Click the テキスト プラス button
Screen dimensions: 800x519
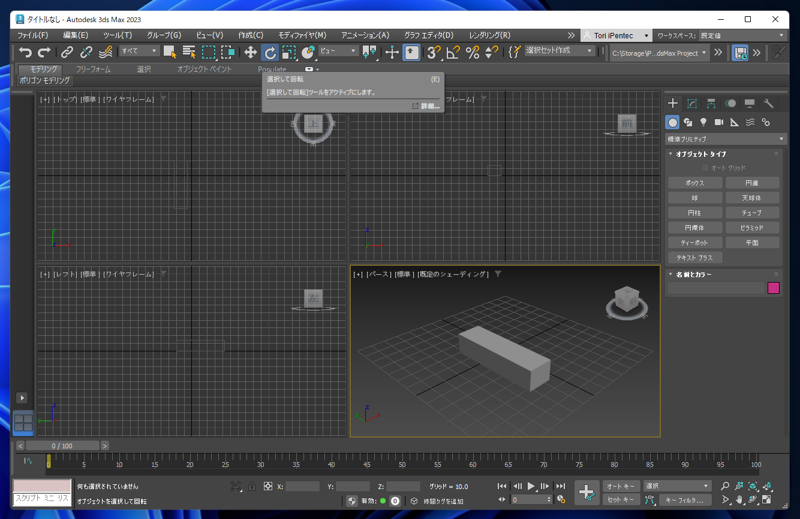(695, 258)
